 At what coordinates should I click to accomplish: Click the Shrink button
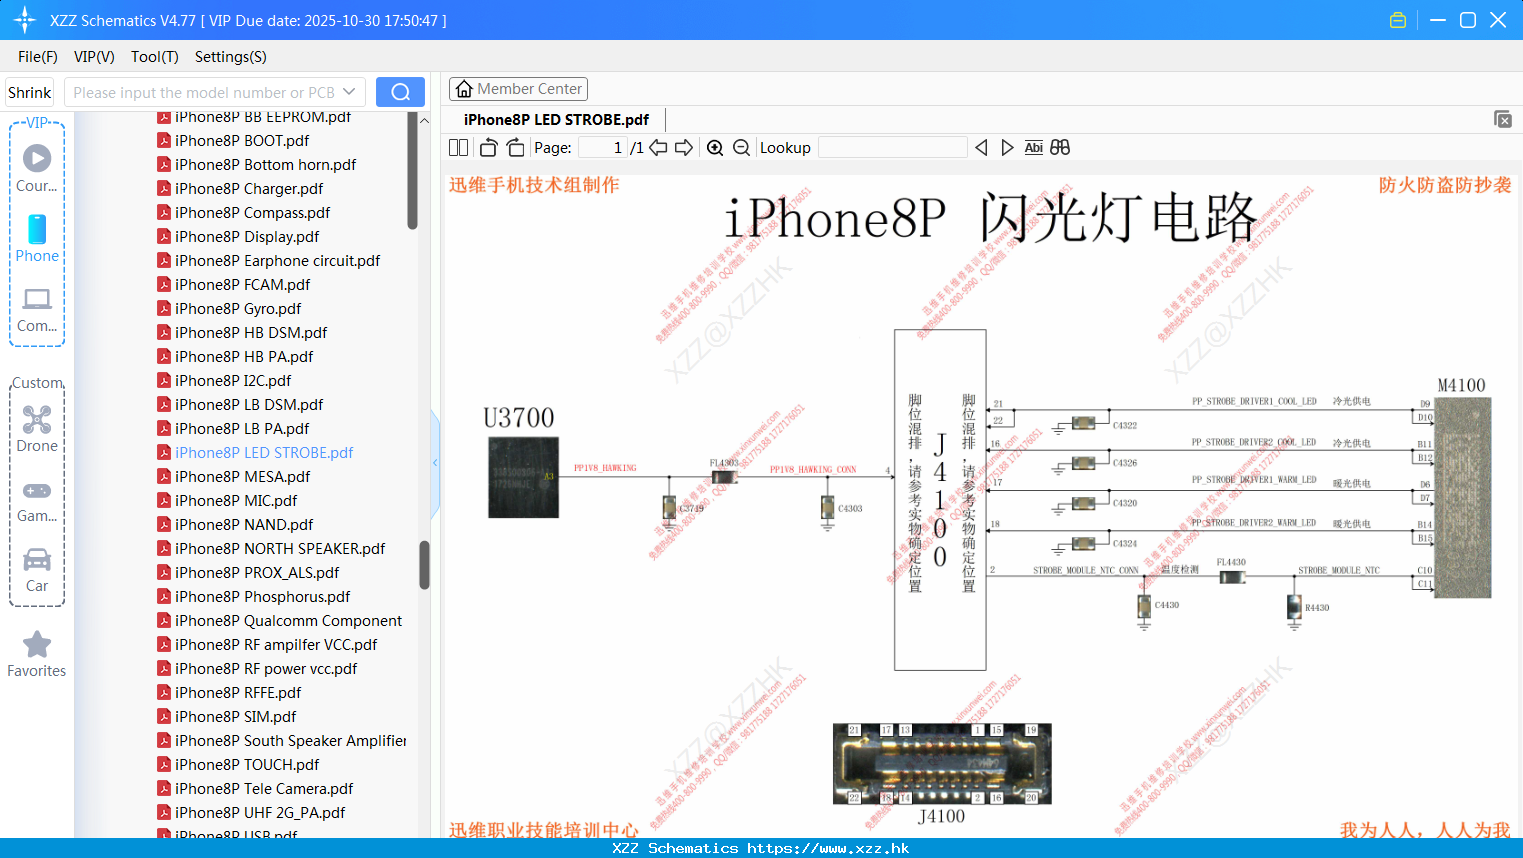point(30,92)
